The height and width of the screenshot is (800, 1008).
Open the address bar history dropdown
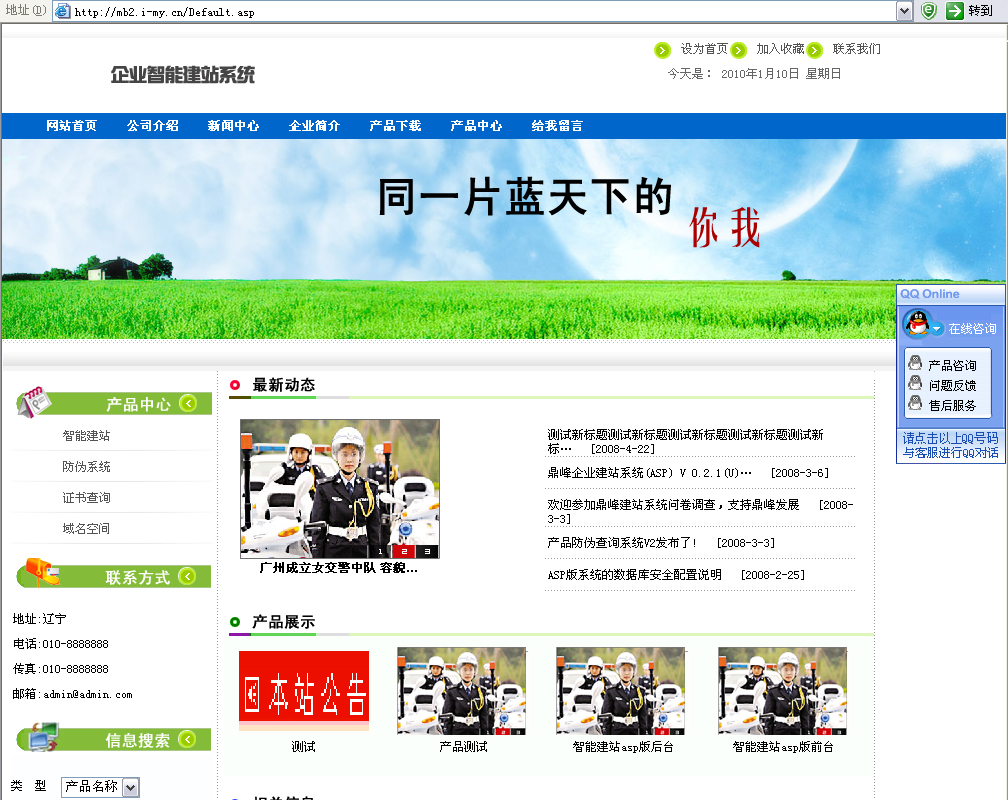click(904, 11)
